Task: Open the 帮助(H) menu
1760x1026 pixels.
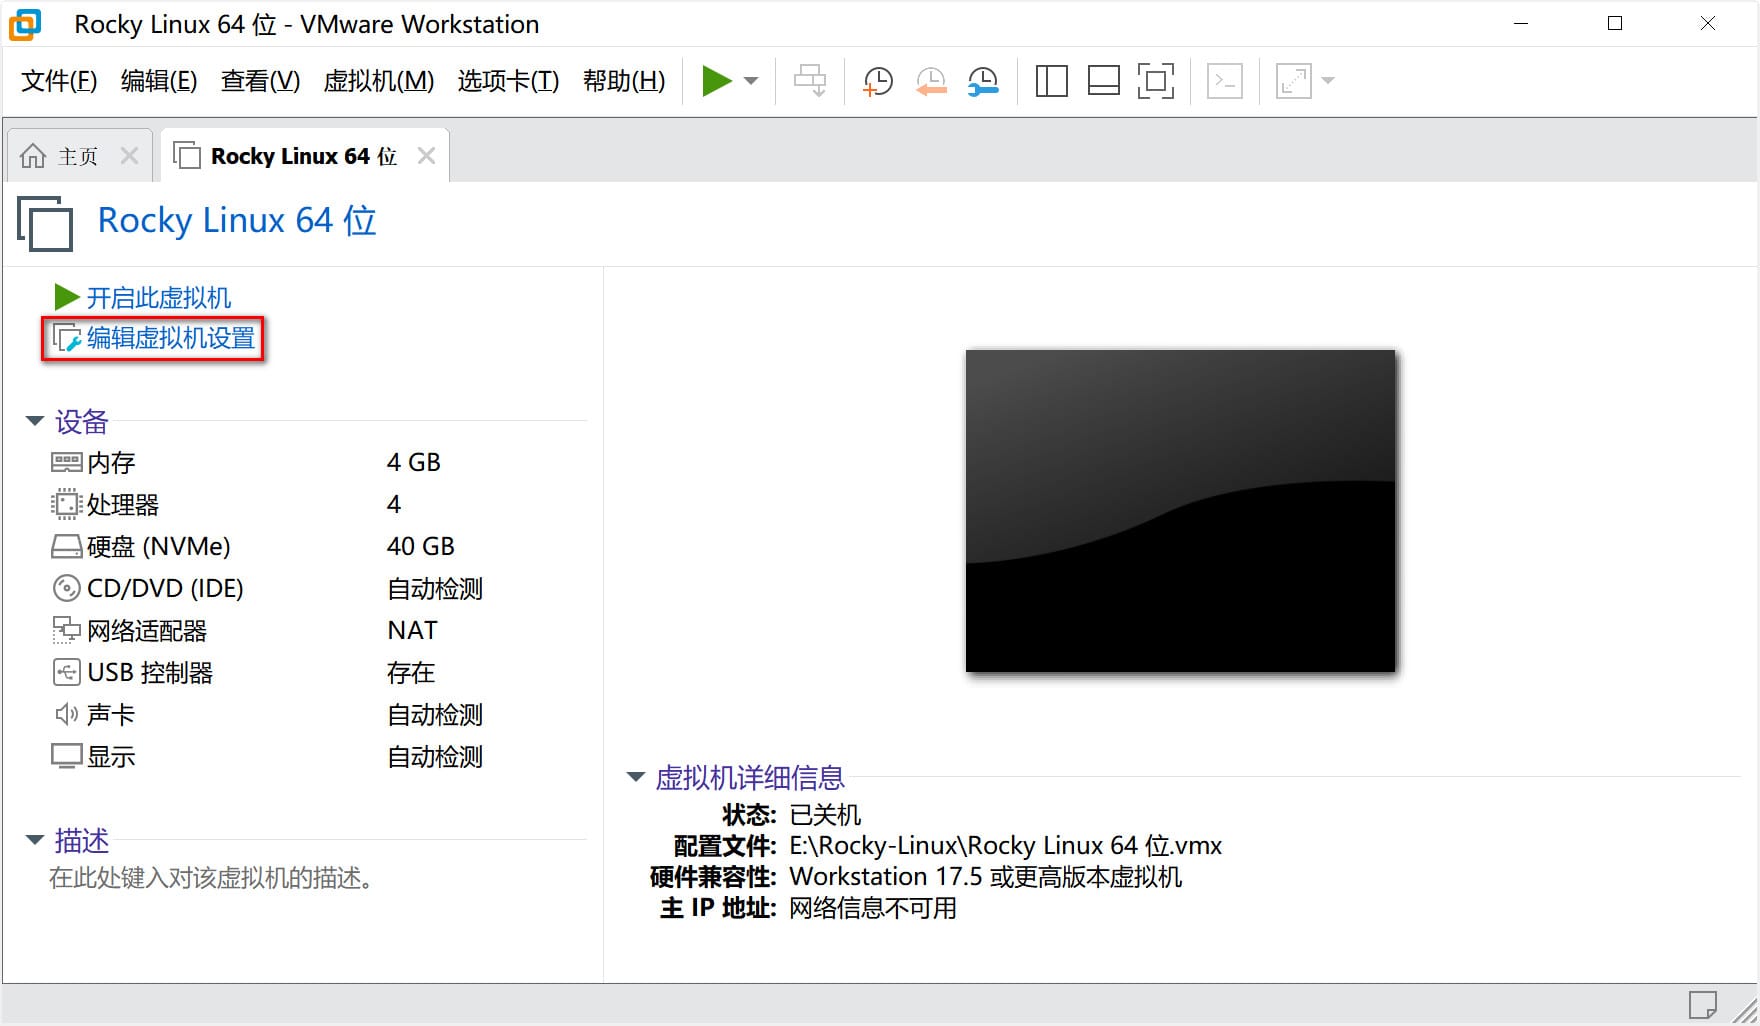Action: point(624,81)
